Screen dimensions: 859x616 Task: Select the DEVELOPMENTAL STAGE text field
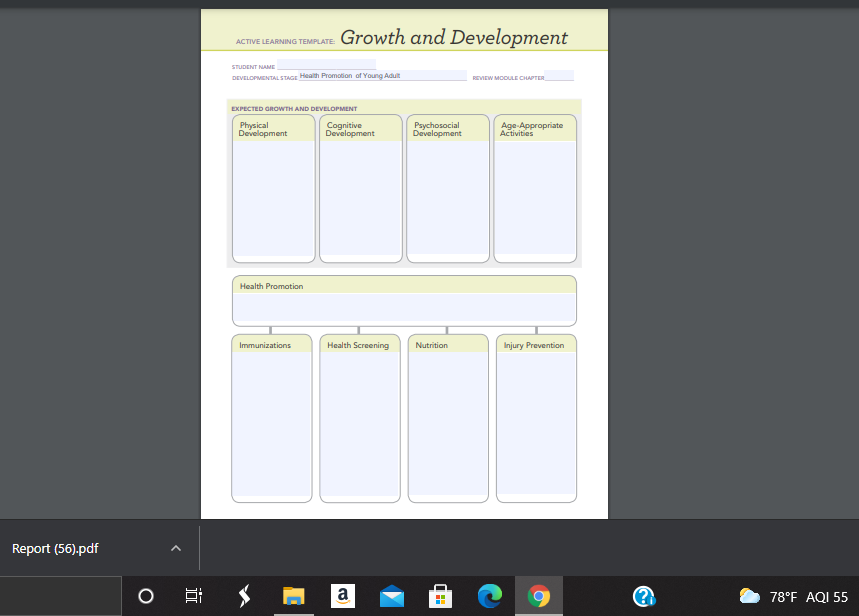click(x=385, y=74)
